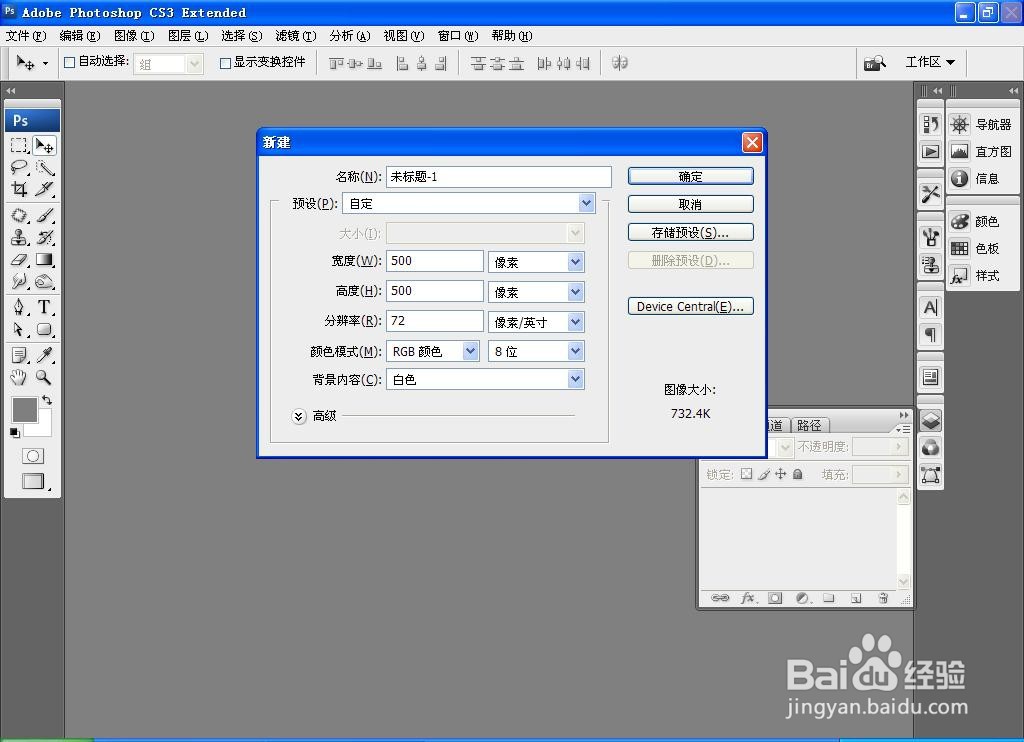The width and height of the screenshot is (1024, 742).
Task: Select the Hand tool
Action: [19, 377]
